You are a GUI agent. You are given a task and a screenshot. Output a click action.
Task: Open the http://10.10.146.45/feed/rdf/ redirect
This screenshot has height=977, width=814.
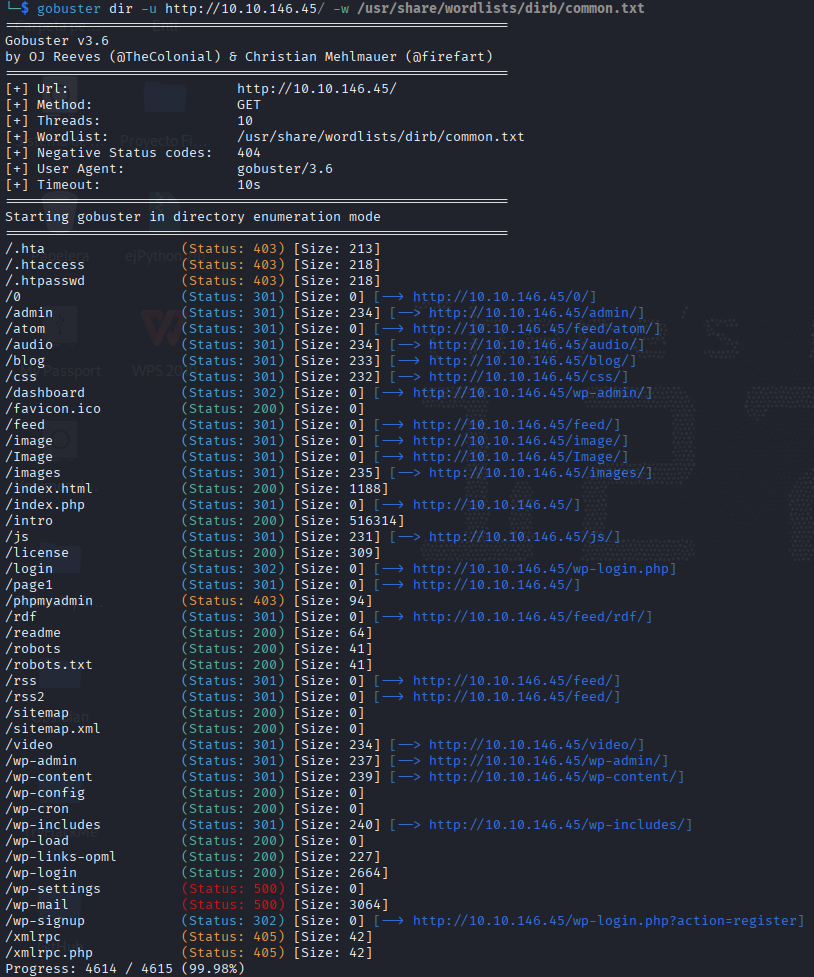click(529, 617)
